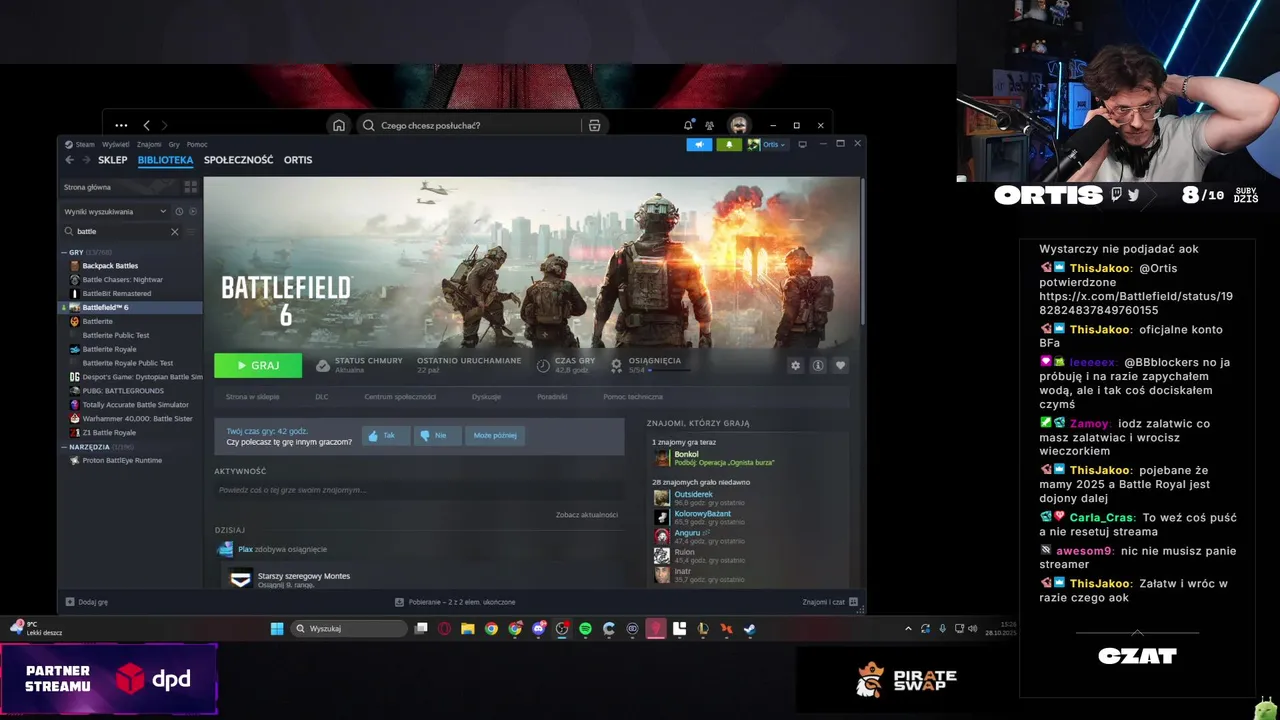Click the cloud status icon
Image resolution: width=1280 pixels, height=720 pixels.
[323, 366]
